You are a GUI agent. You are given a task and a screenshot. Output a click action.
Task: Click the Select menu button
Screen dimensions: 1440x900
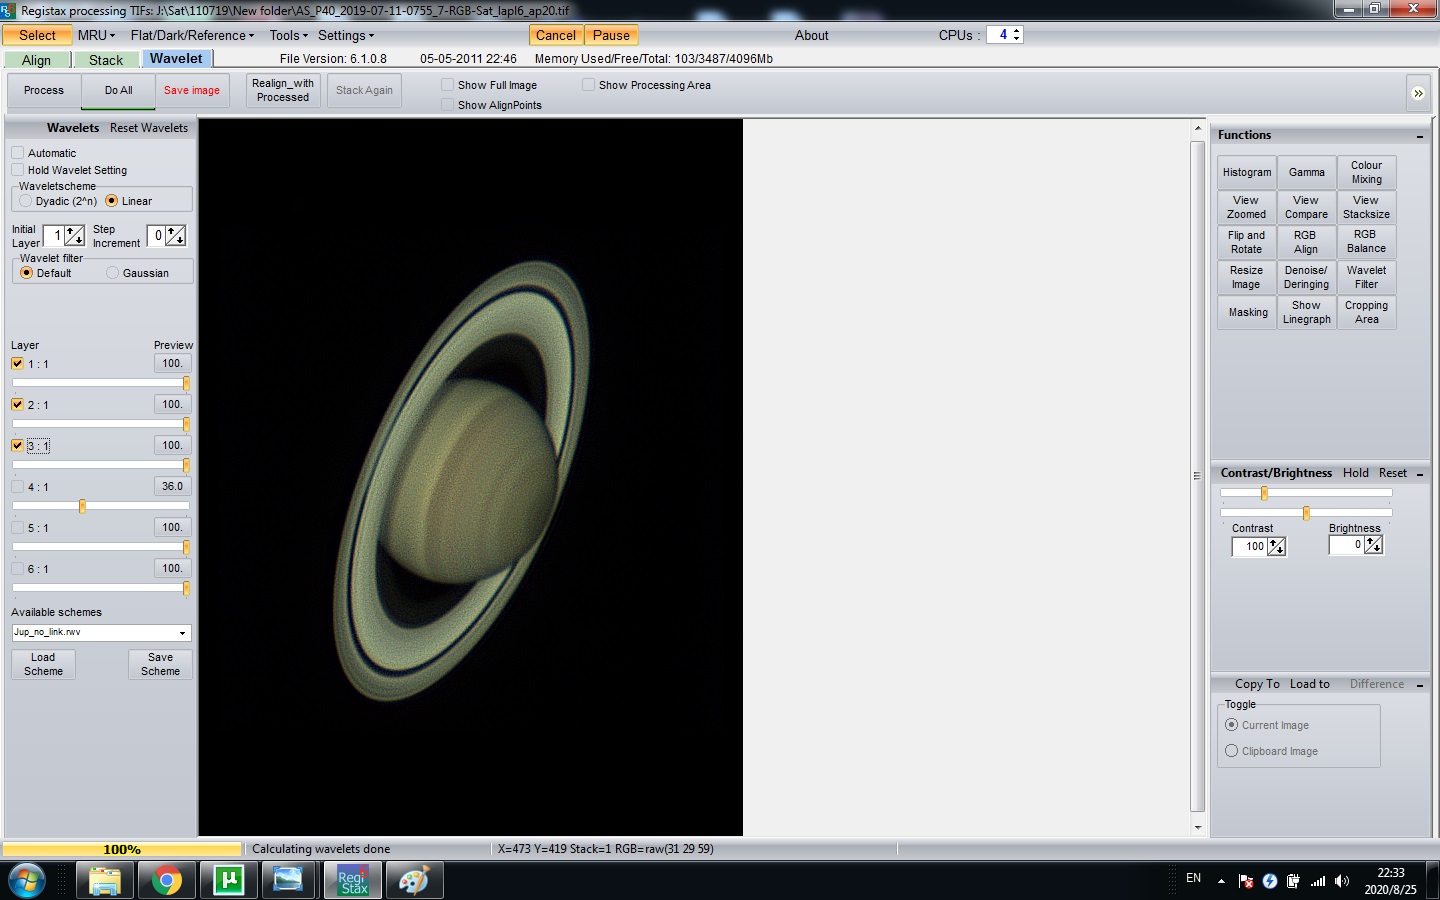[x=37, y=35]
